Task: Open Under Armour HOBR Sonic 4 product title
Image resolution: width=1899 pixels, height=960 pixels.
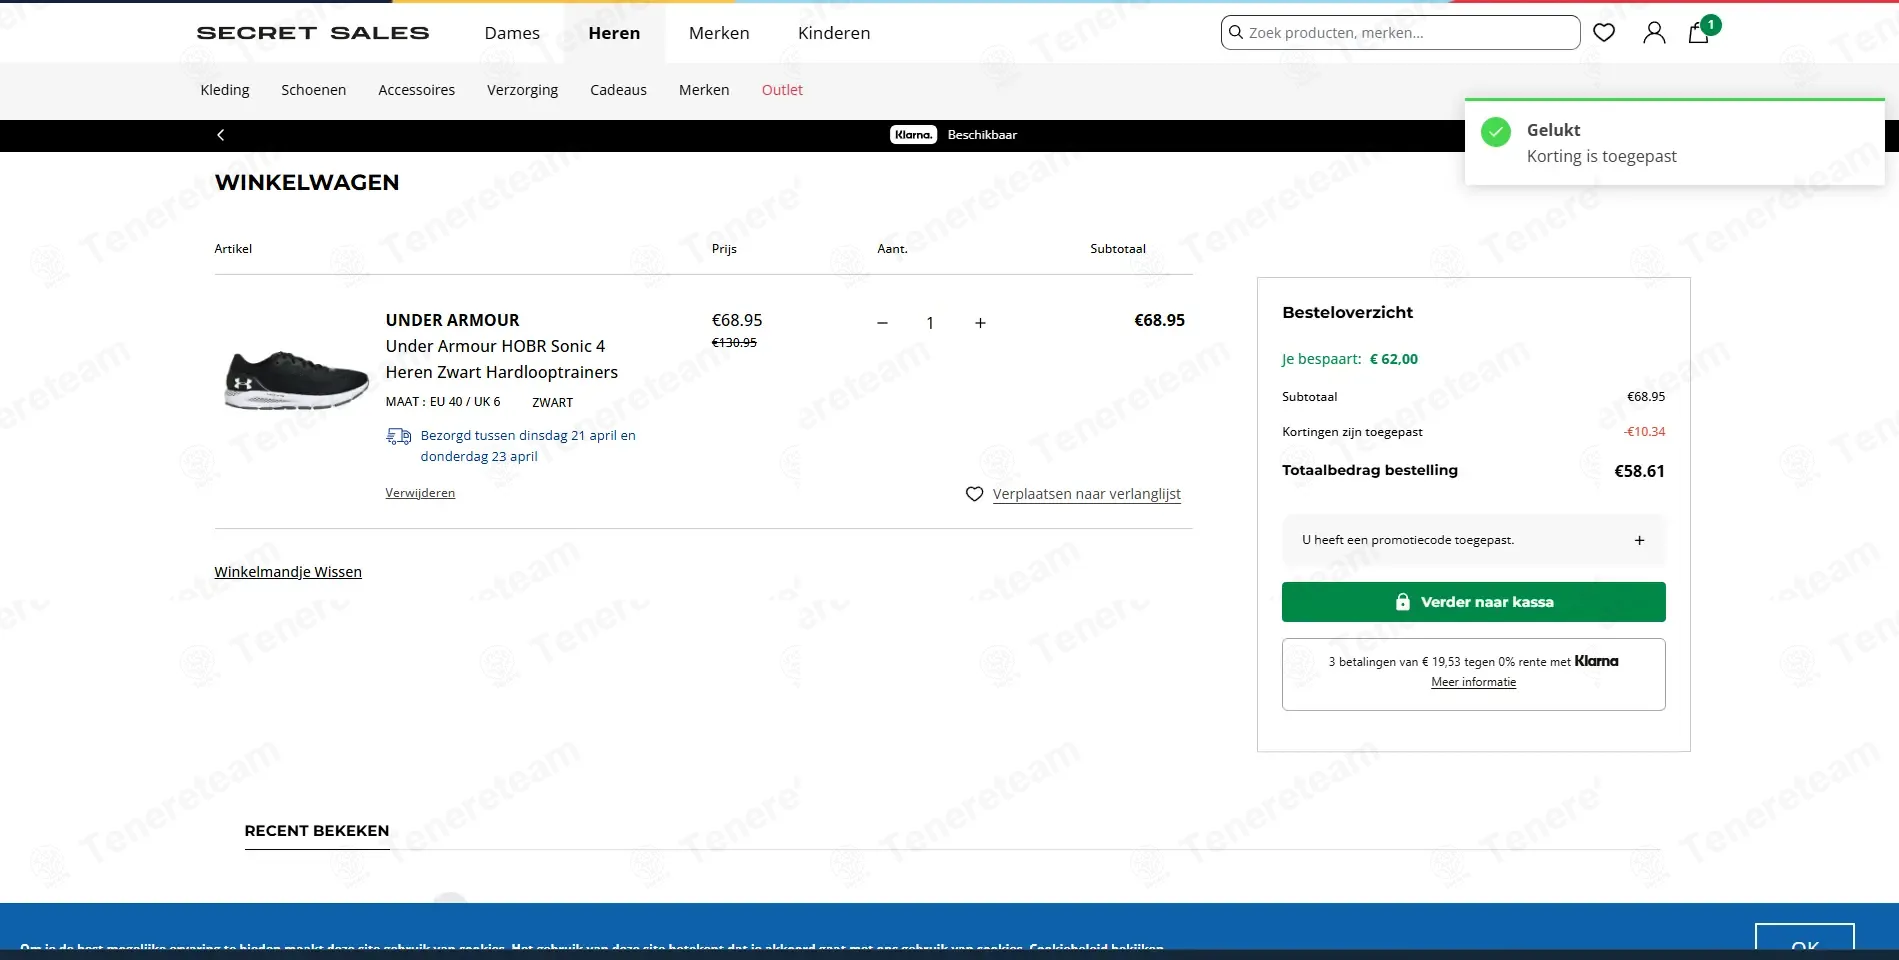Action: pyautogui.click(x=501, y=359)
